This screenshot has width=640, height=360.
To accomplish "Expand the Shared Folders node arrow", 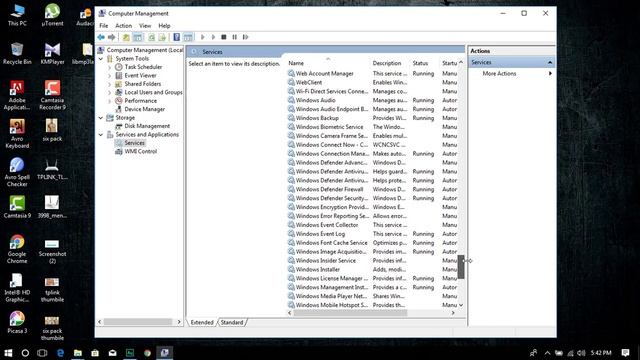I will pos(109,84).
